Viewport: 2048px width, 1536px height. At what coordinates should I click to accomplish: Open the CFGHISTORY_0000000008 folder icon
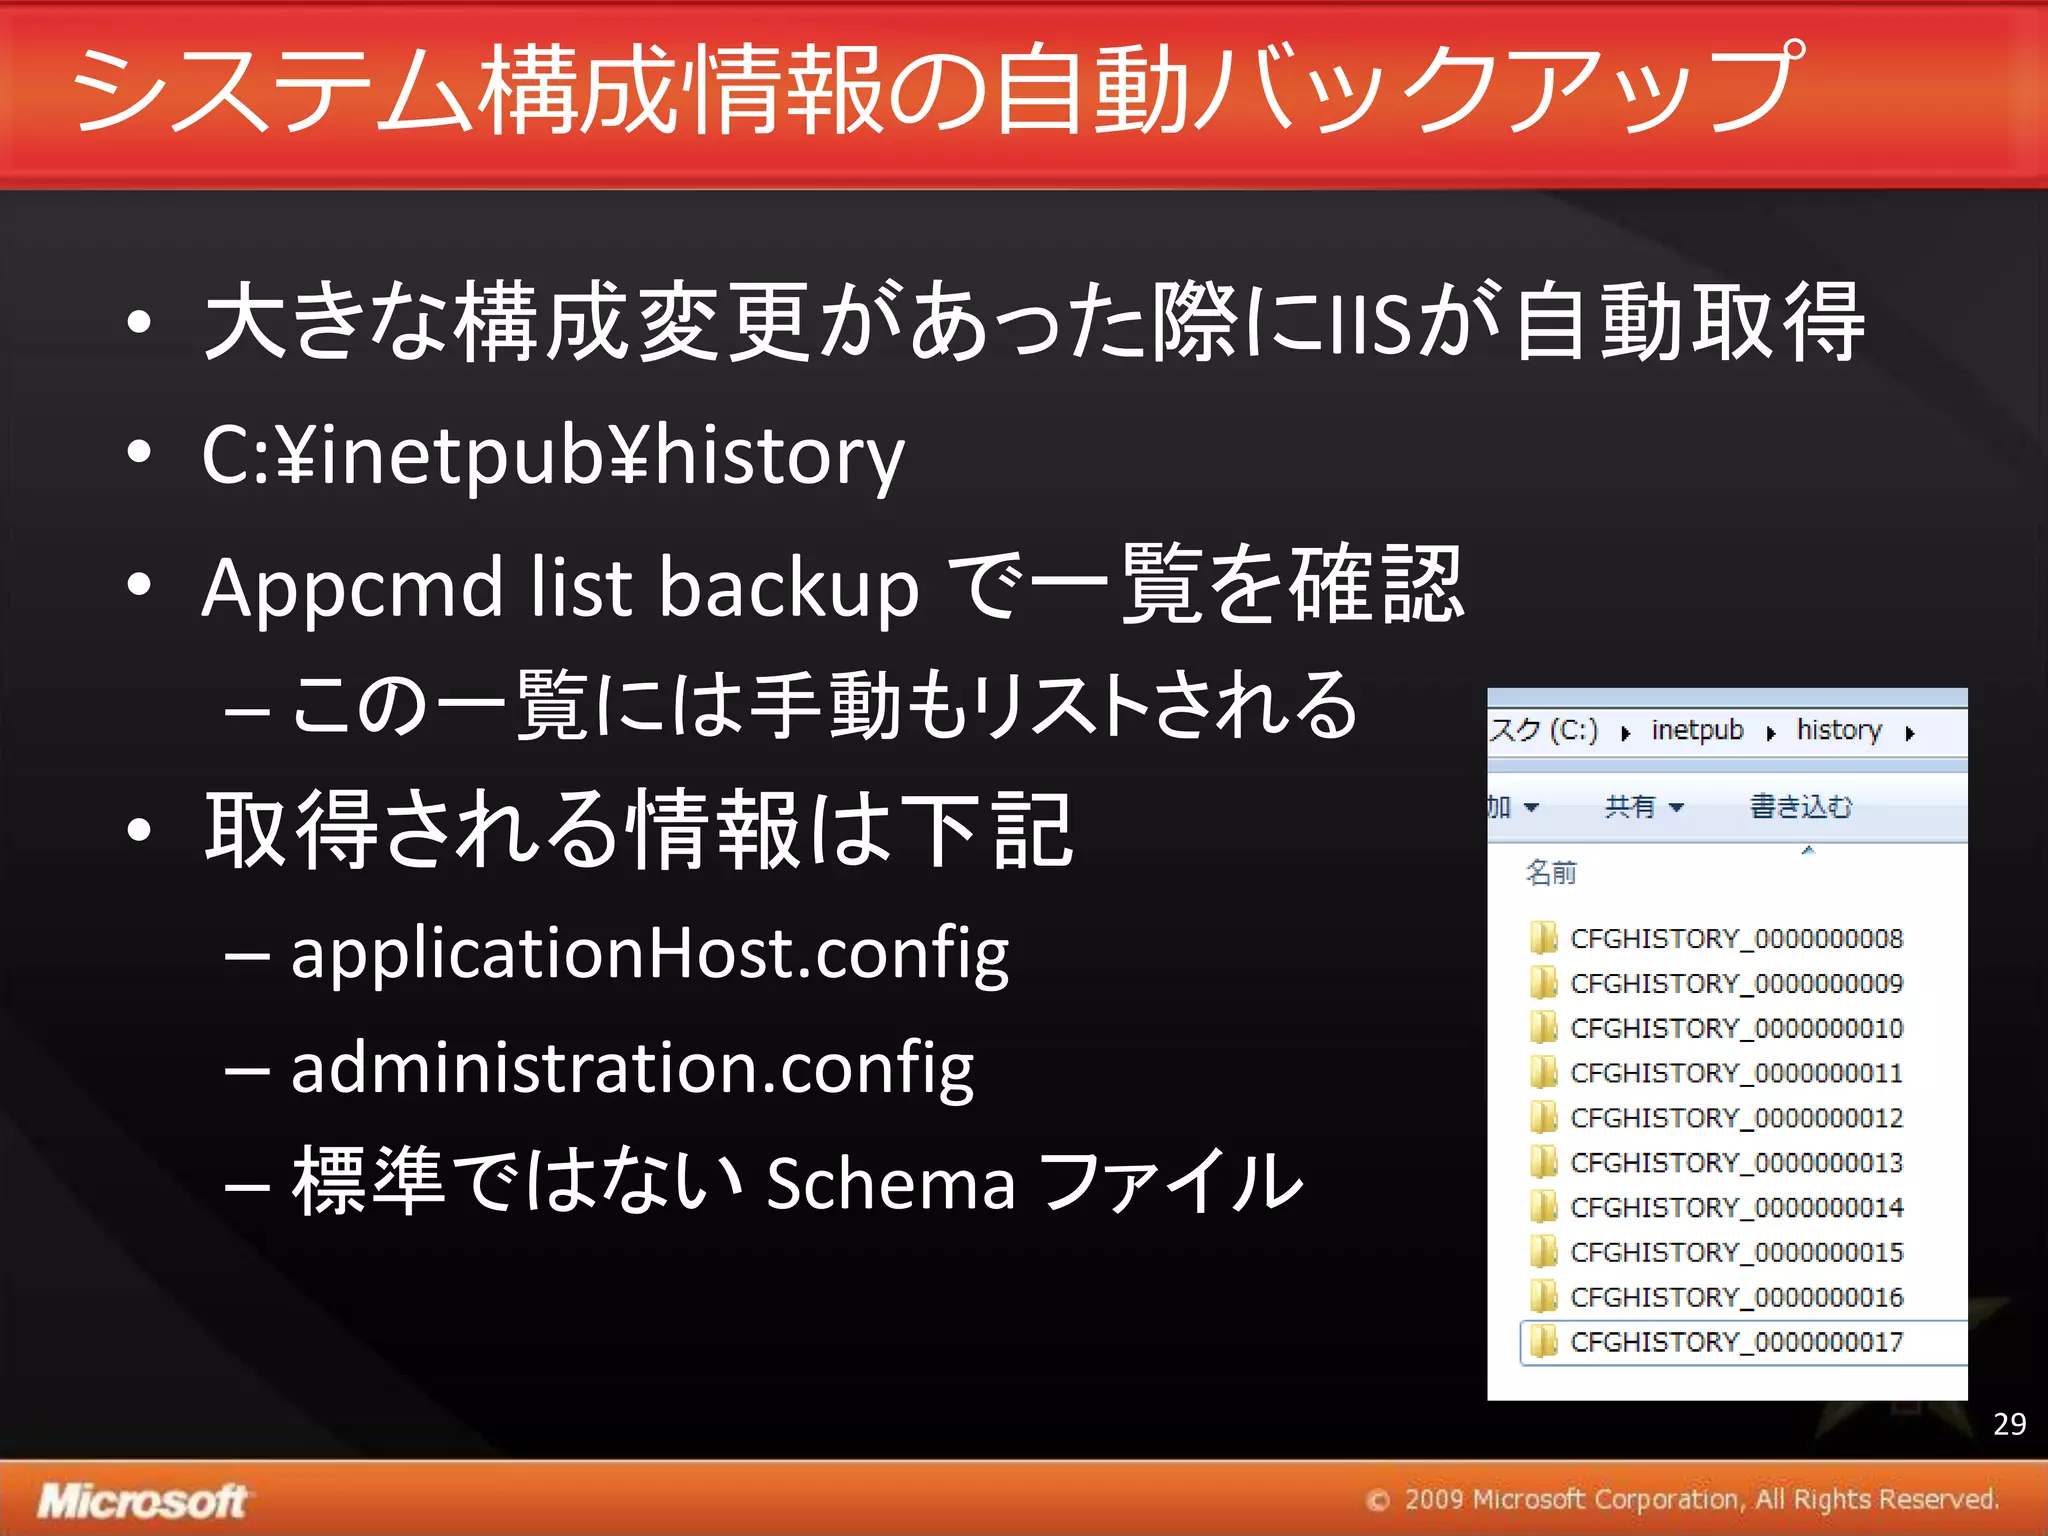[x=1544, y=938]
